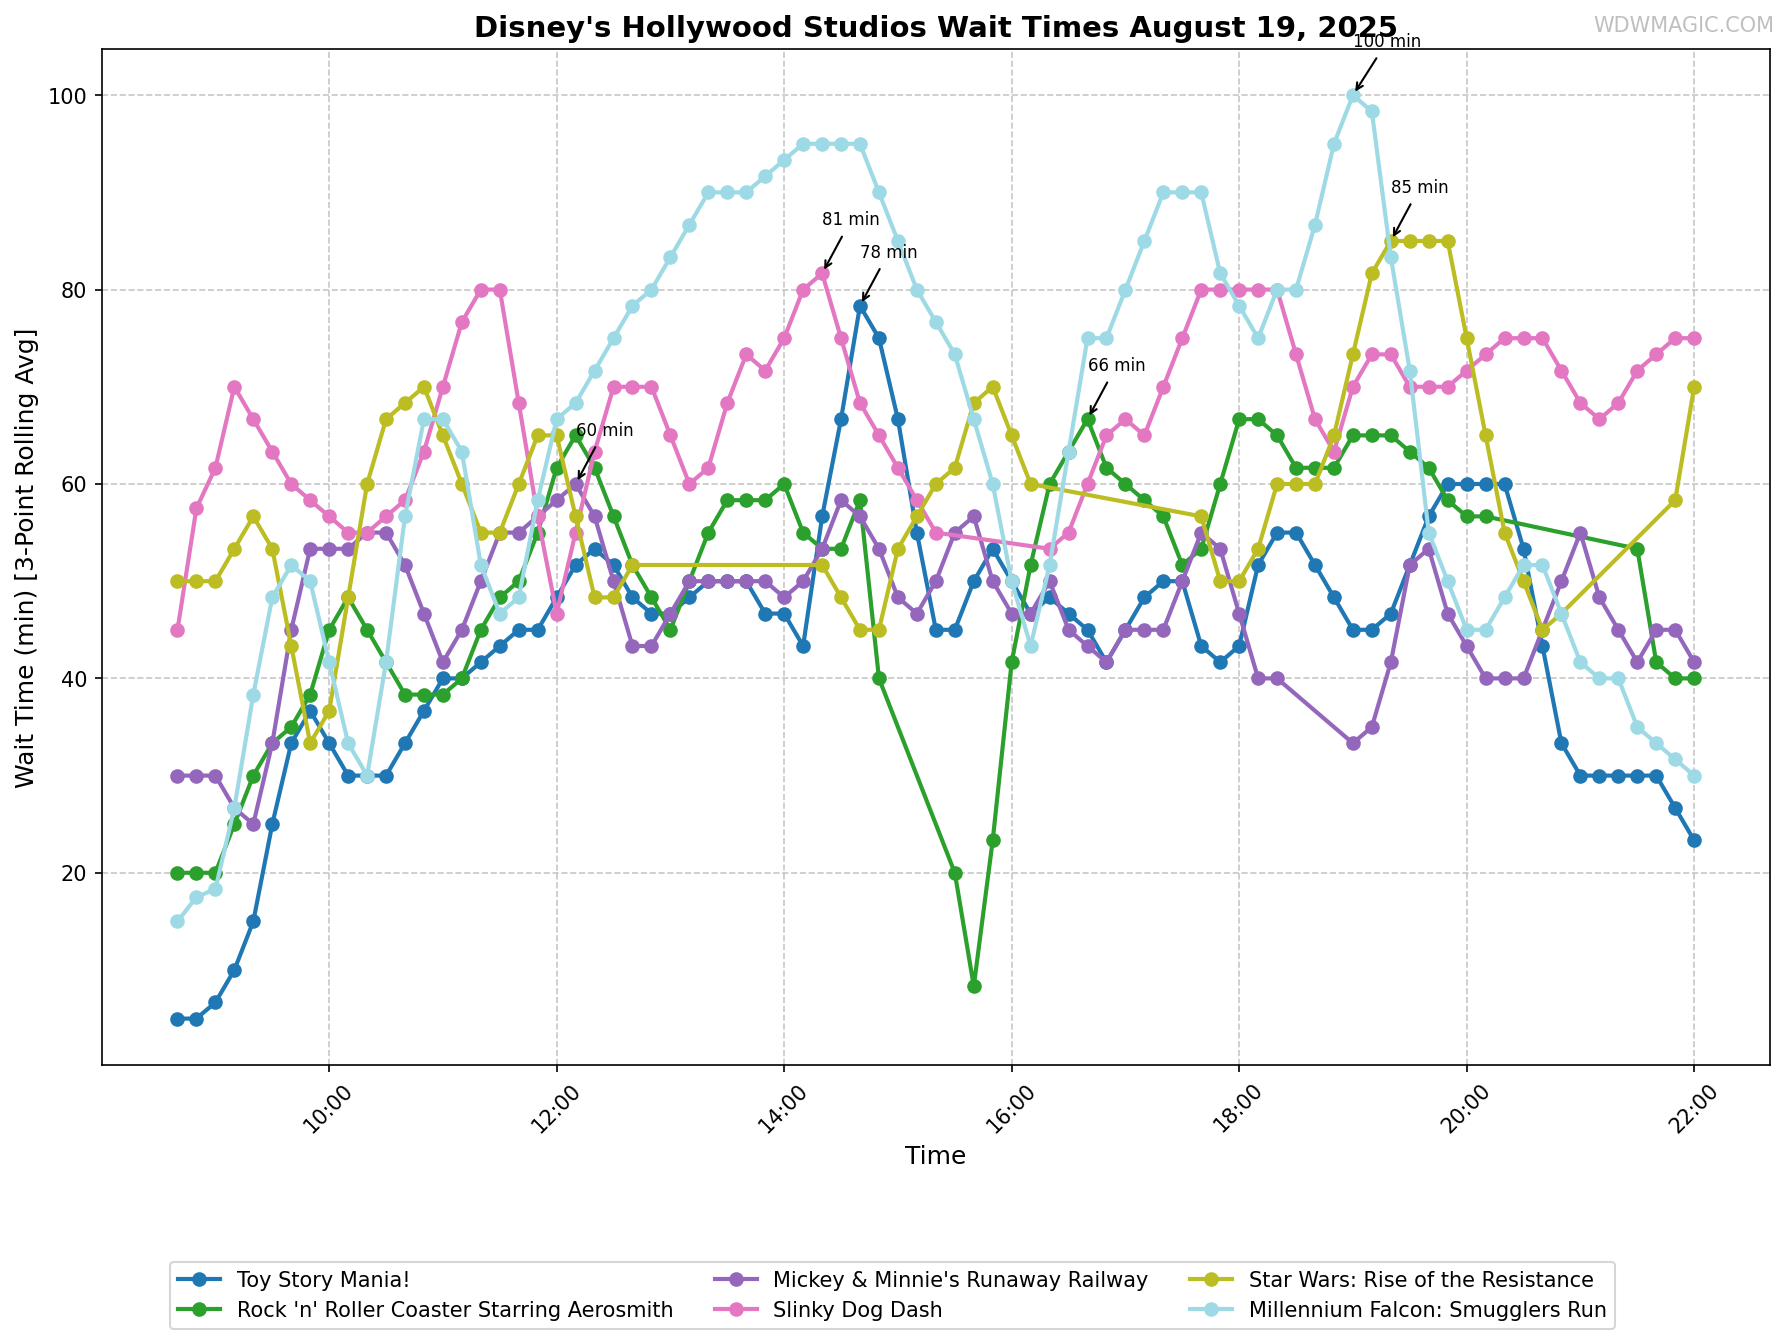Click the Millennium Falcon 100-minute peak data point

pos(1353,95)
